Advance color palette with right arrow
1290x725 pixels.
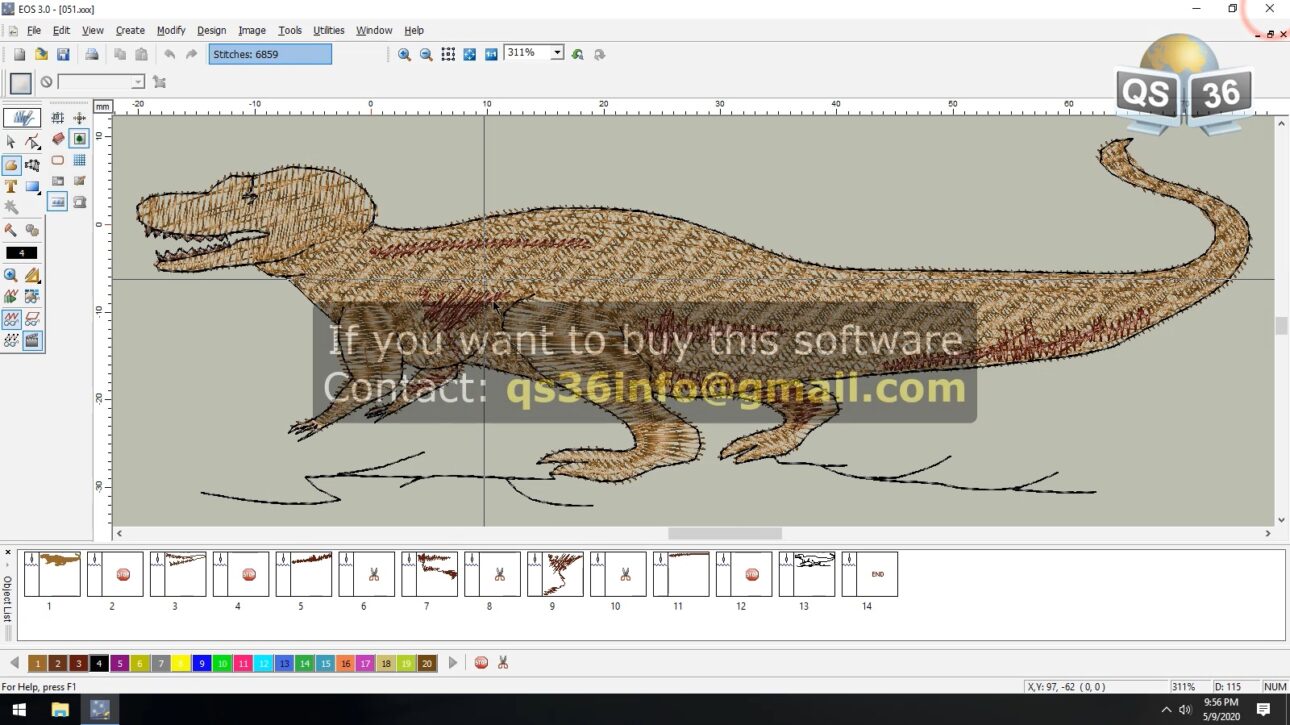point(453,663)
